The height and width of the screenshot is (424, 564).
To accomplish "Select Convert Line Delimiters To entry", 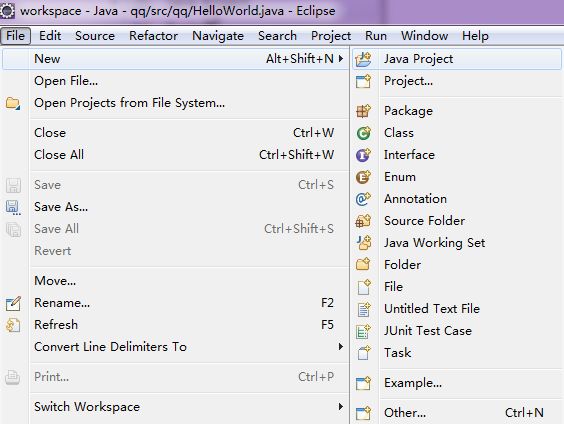I will point(176,347).
